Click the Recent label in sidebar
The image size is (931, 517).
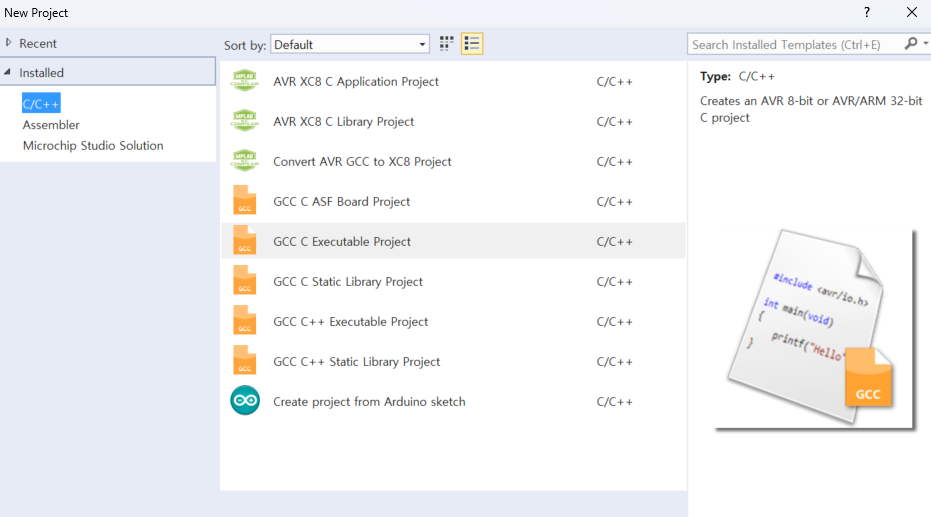click(37, 43)
